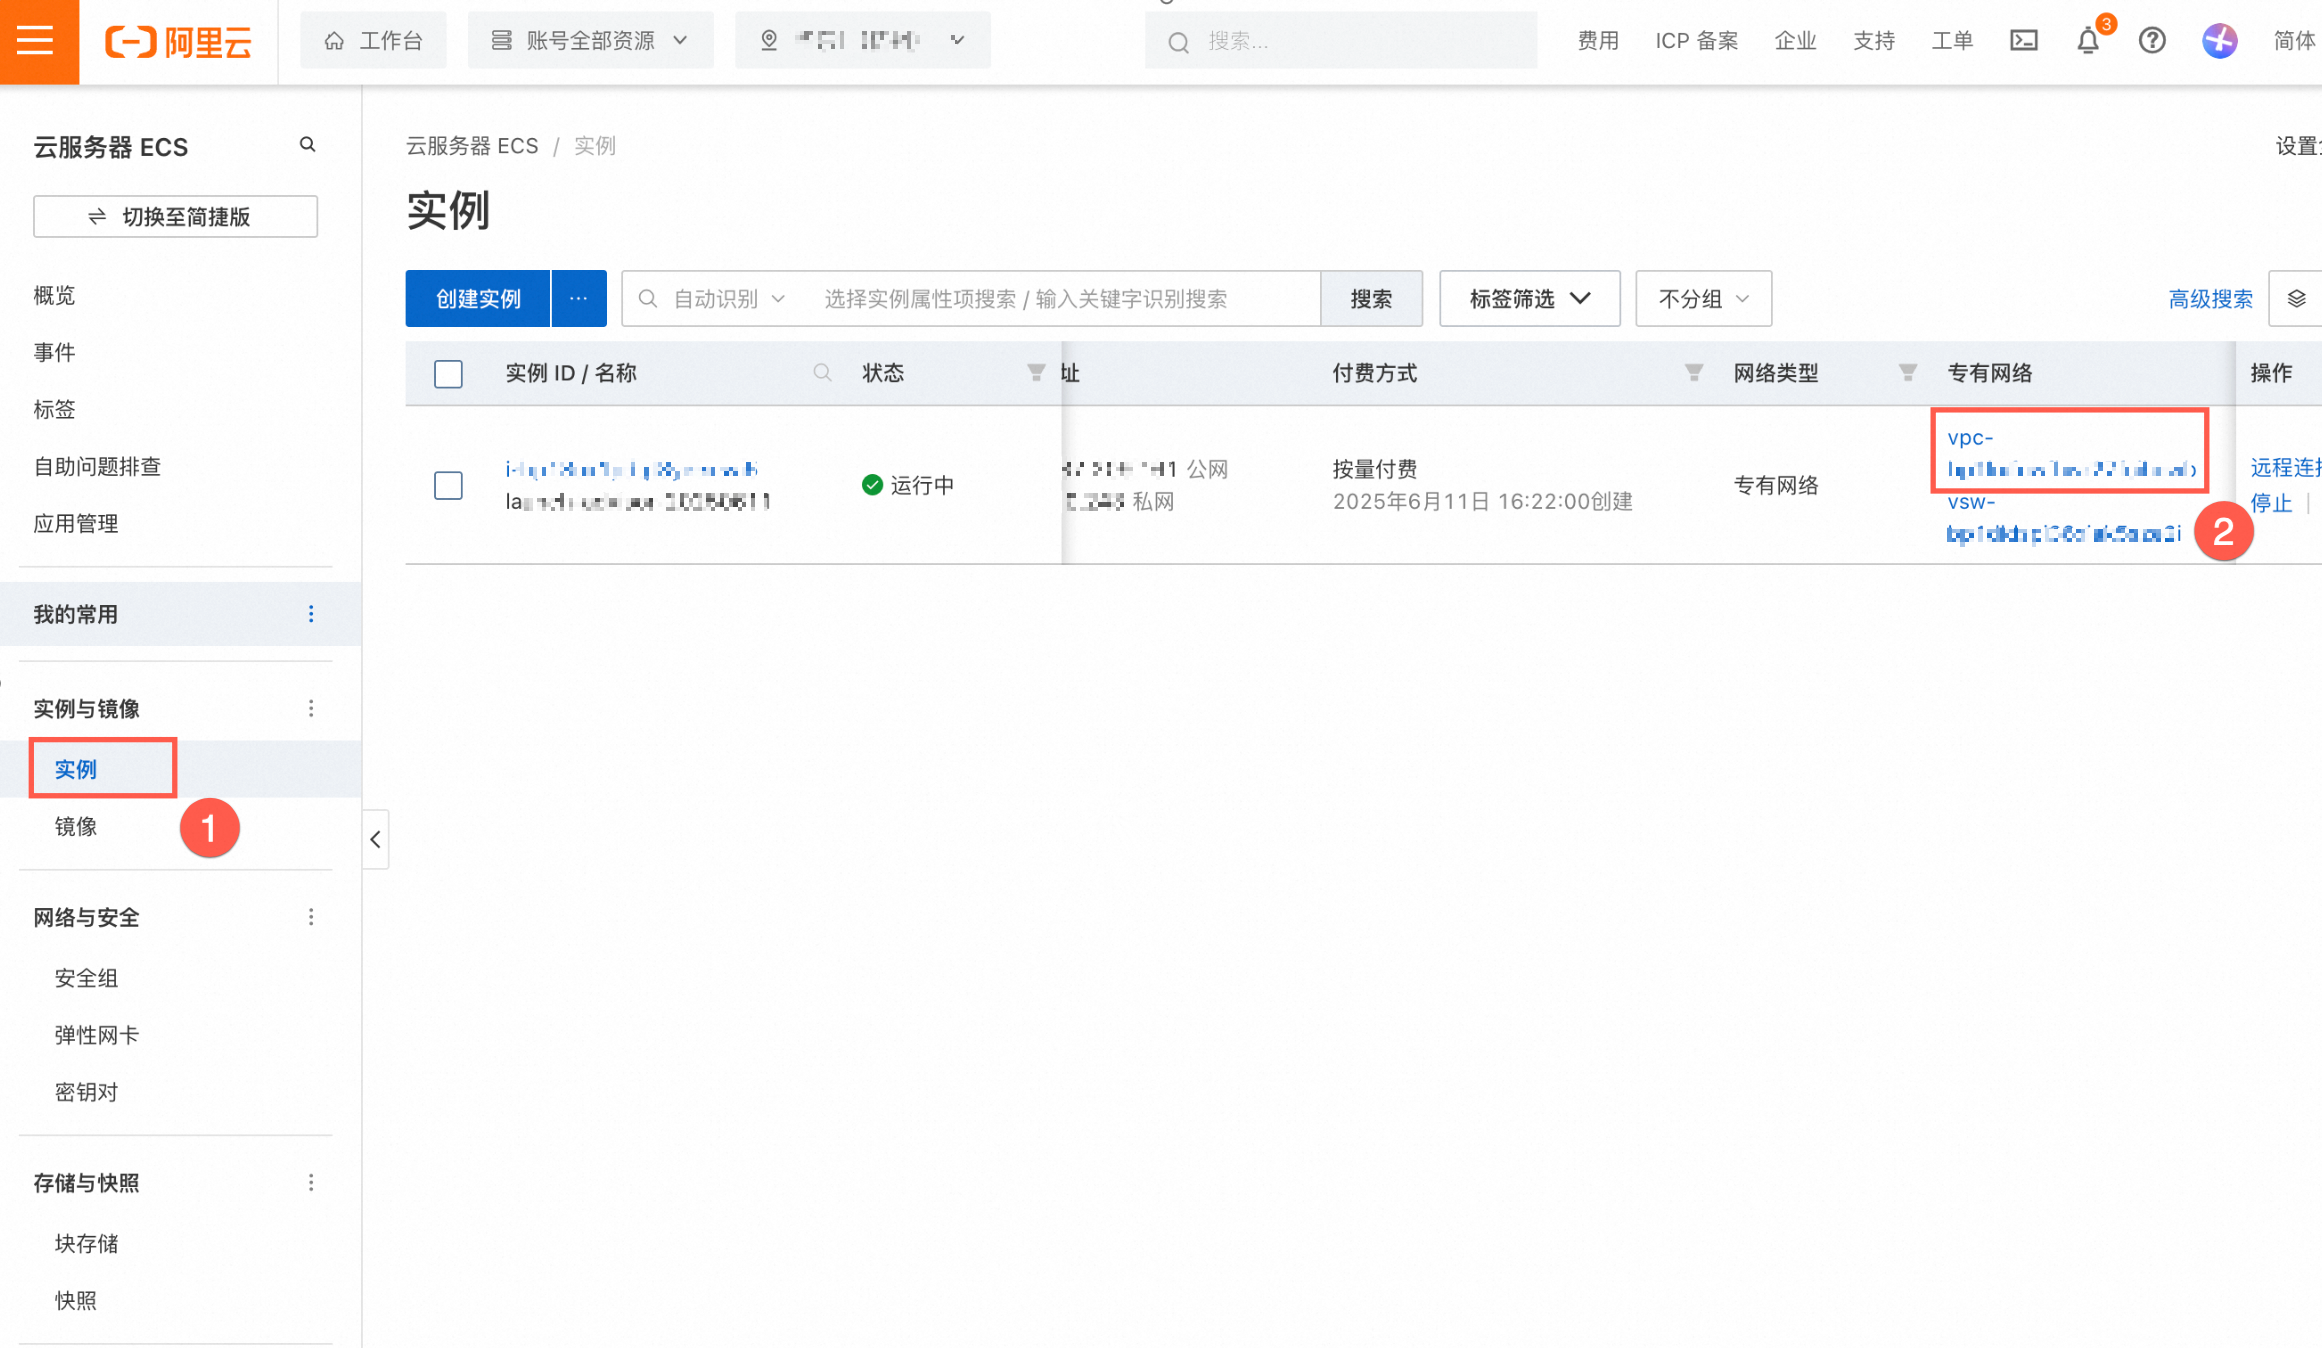The image size is (2322, 1348).
Task: Filter the 付费方式 column
Action: pyautogui.click(x=1693, y=373)
